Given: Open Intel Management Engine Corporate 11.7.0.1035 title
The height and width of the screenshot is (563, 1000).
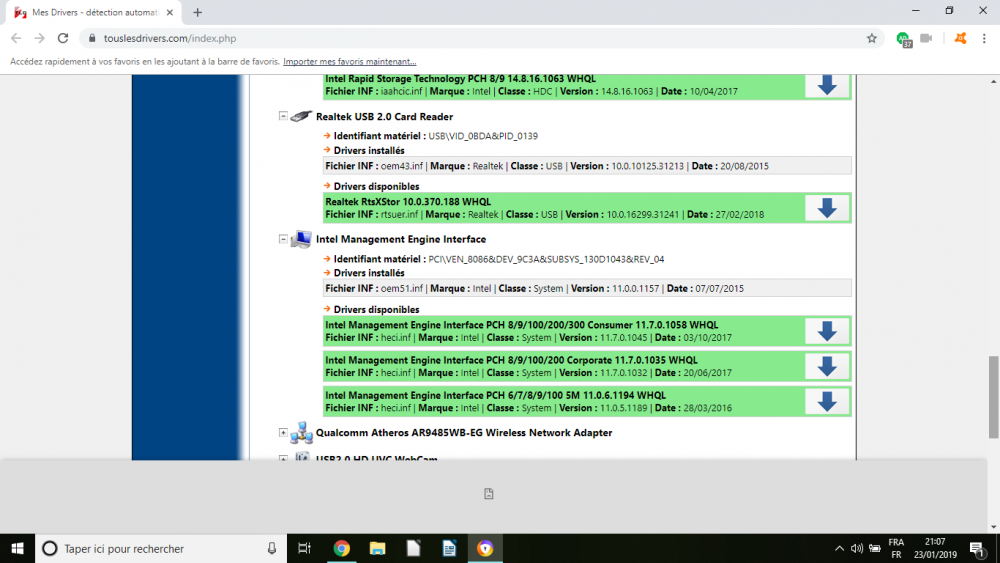Looking at the screenshot, I should click(x=511, y=360).
